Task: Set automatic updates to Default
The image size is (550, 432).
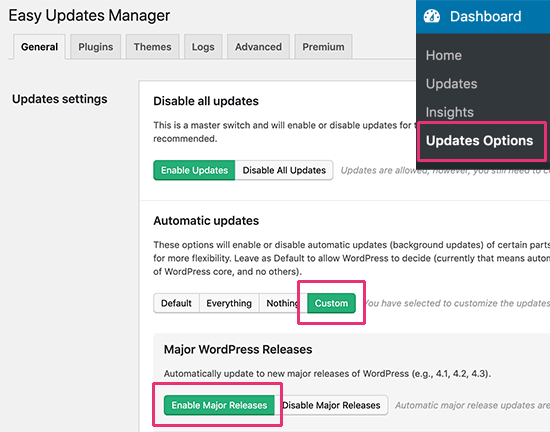Action: pos(176,303)
